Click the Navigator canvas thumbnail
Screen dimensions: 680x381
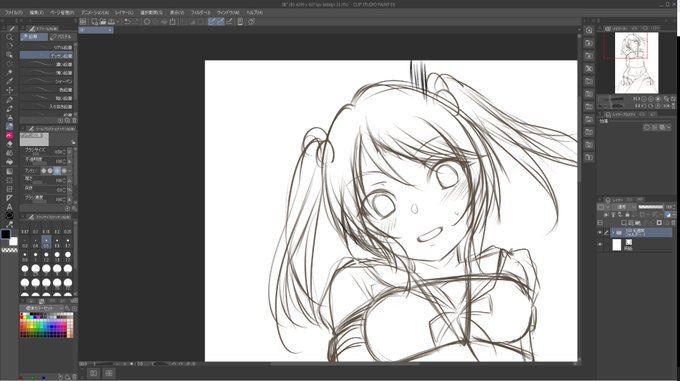[636, 62]
